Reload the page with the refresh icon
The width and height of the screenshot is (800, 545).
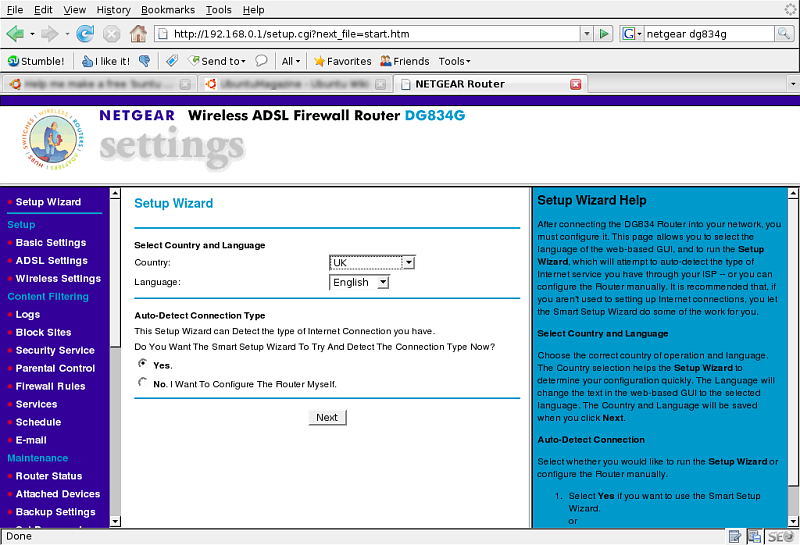(85, 34)
